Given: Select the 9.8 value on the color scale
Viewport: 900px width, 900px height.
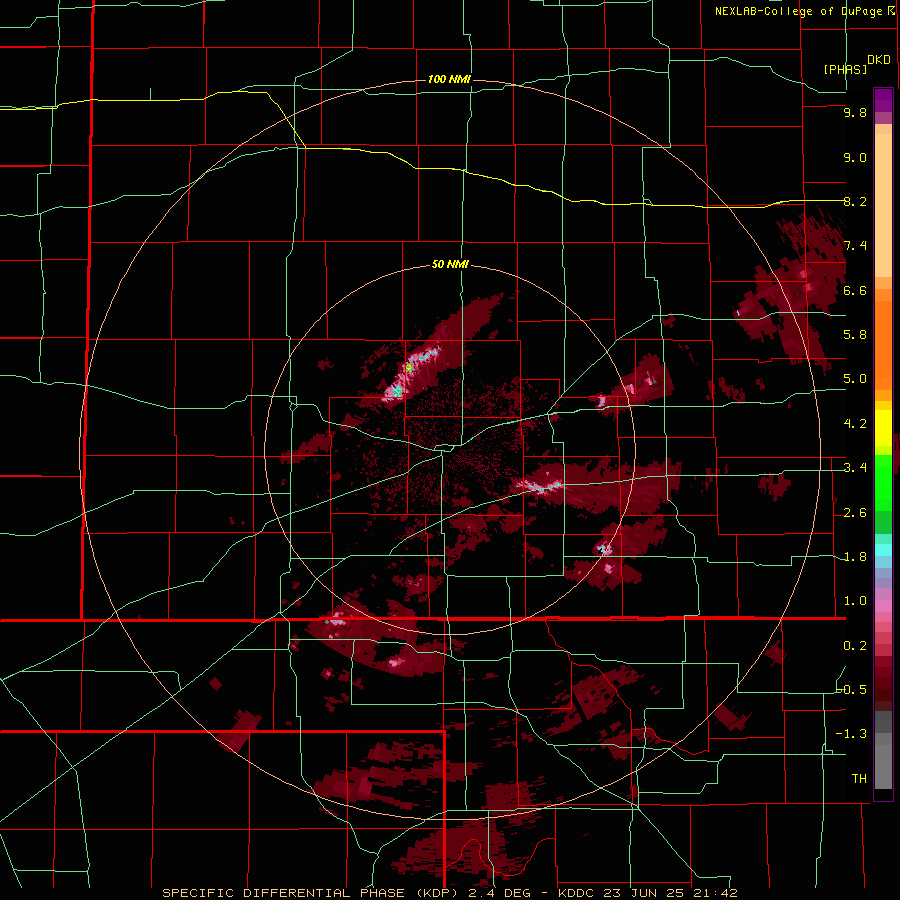Looking at the screenshot, I should tap(855, 112).
